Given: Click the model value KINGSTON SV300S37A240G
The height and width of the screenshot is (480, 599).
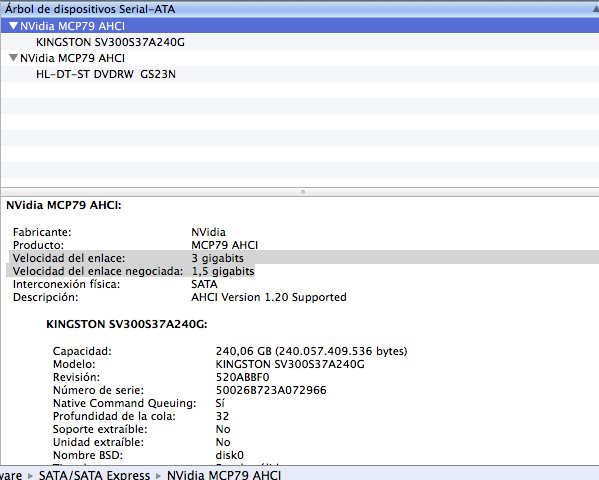Looking at the screenshot, I should (290, 364).
